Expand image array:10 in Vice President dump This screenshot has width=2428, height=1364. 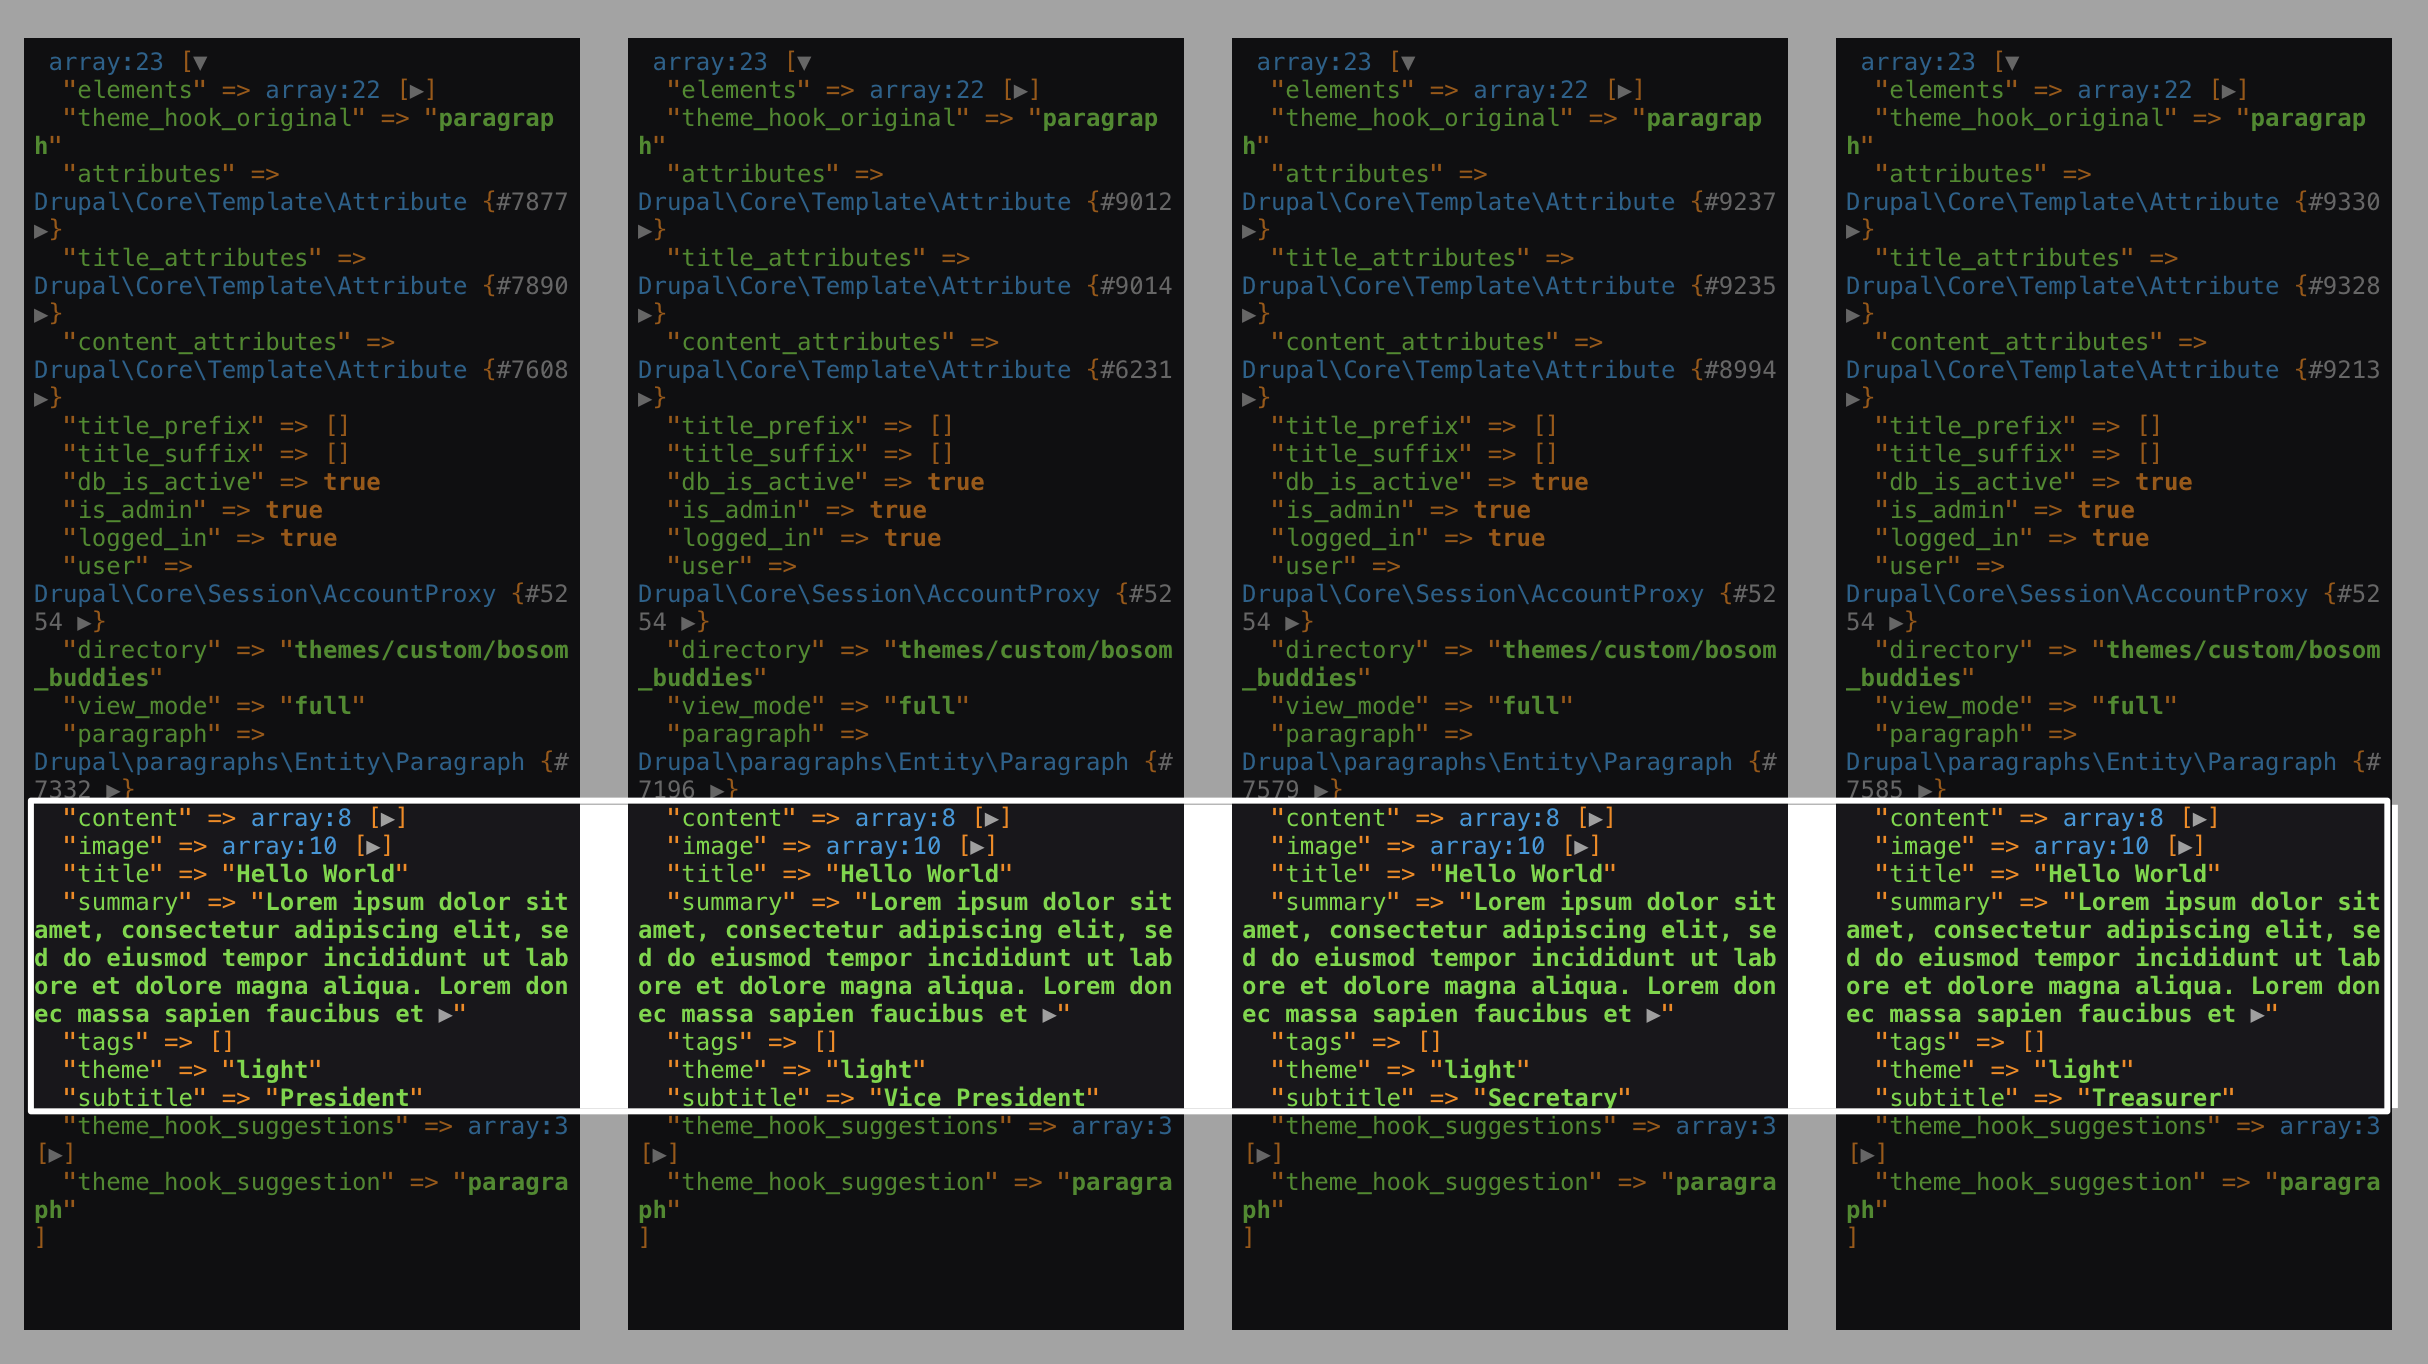pyautogui.click(x=977, y=846)
